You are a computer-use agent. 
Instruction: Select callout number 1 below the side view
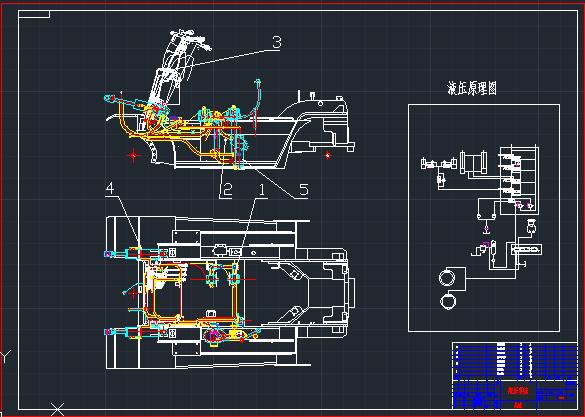[x=262, y=190]
